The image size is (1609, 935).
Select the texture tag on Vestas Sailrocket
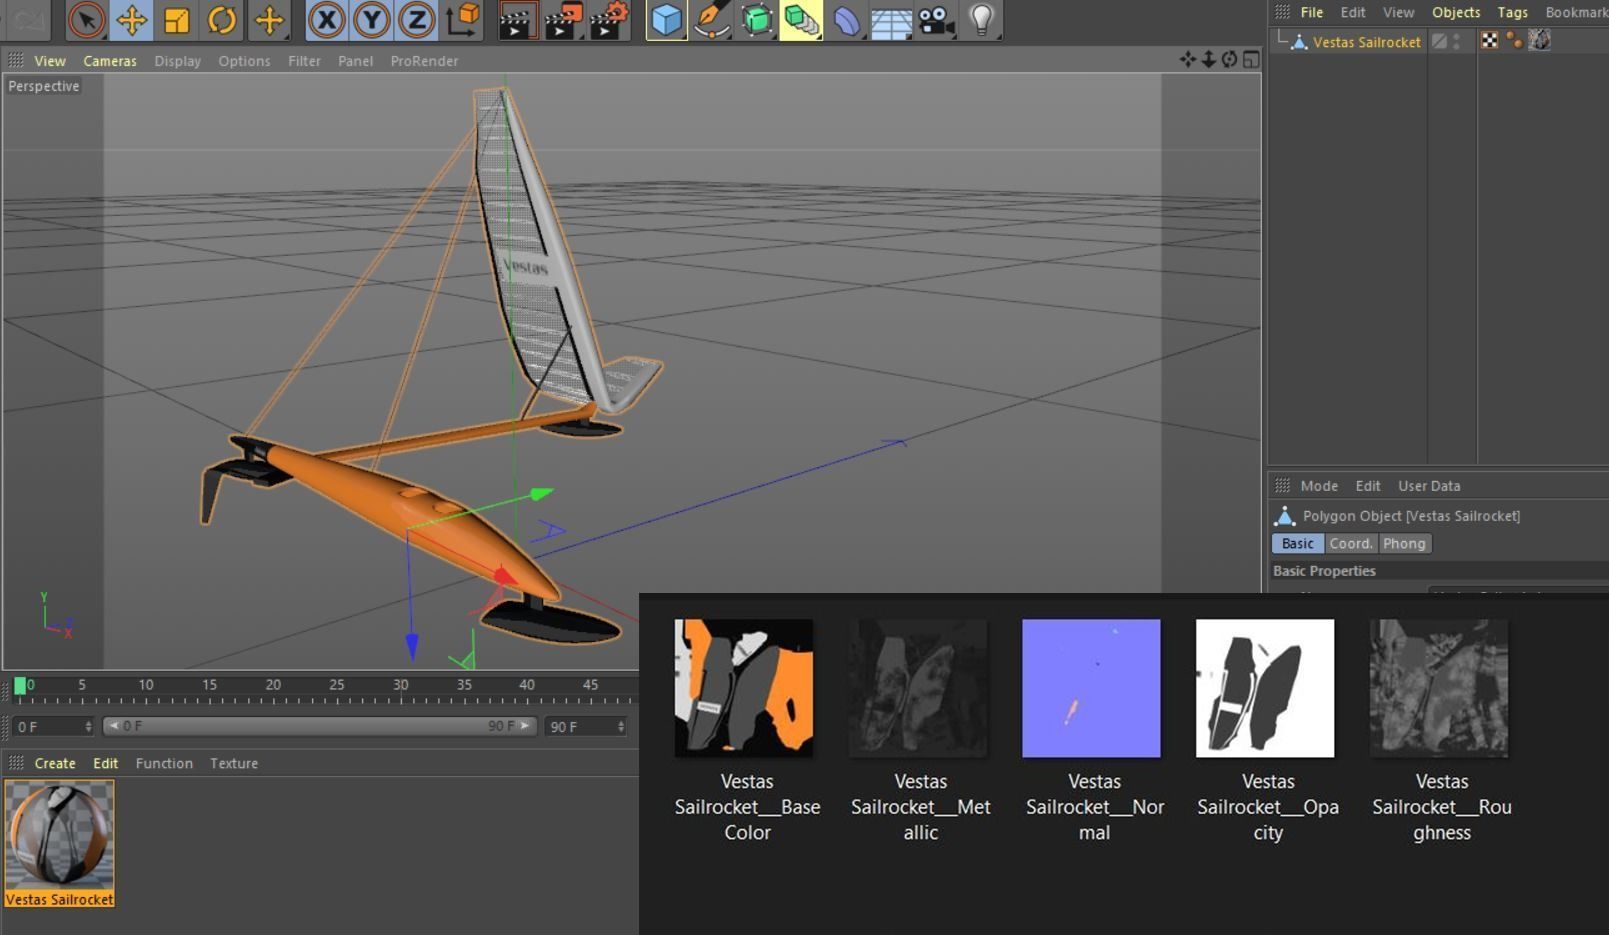click(1539, 40)
